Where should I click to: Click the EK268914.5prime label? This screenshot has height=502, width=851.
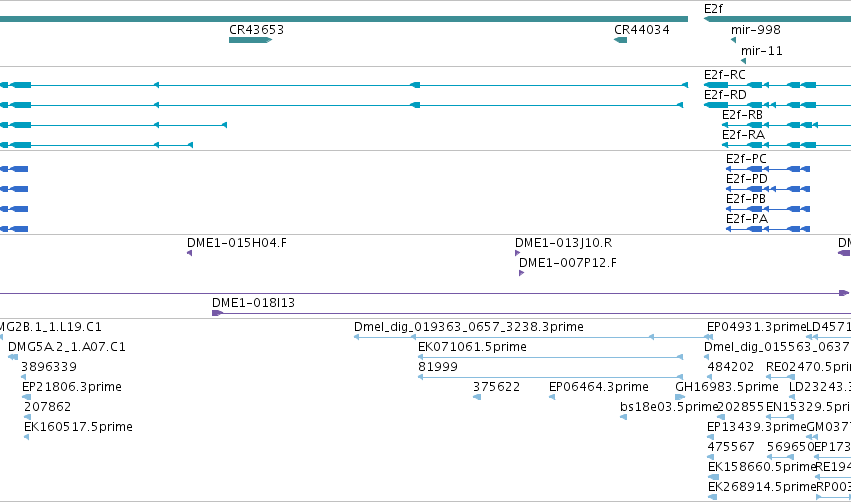762,487
